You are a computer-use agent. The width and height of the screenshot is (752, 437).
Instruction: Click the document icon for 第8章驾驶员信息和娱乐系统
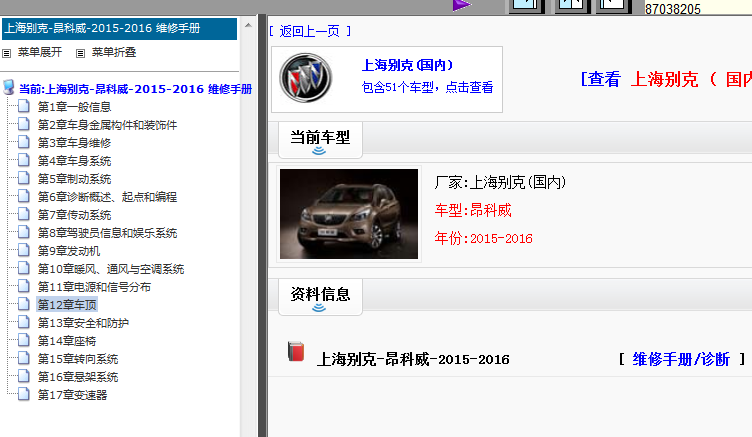[24, 232]
